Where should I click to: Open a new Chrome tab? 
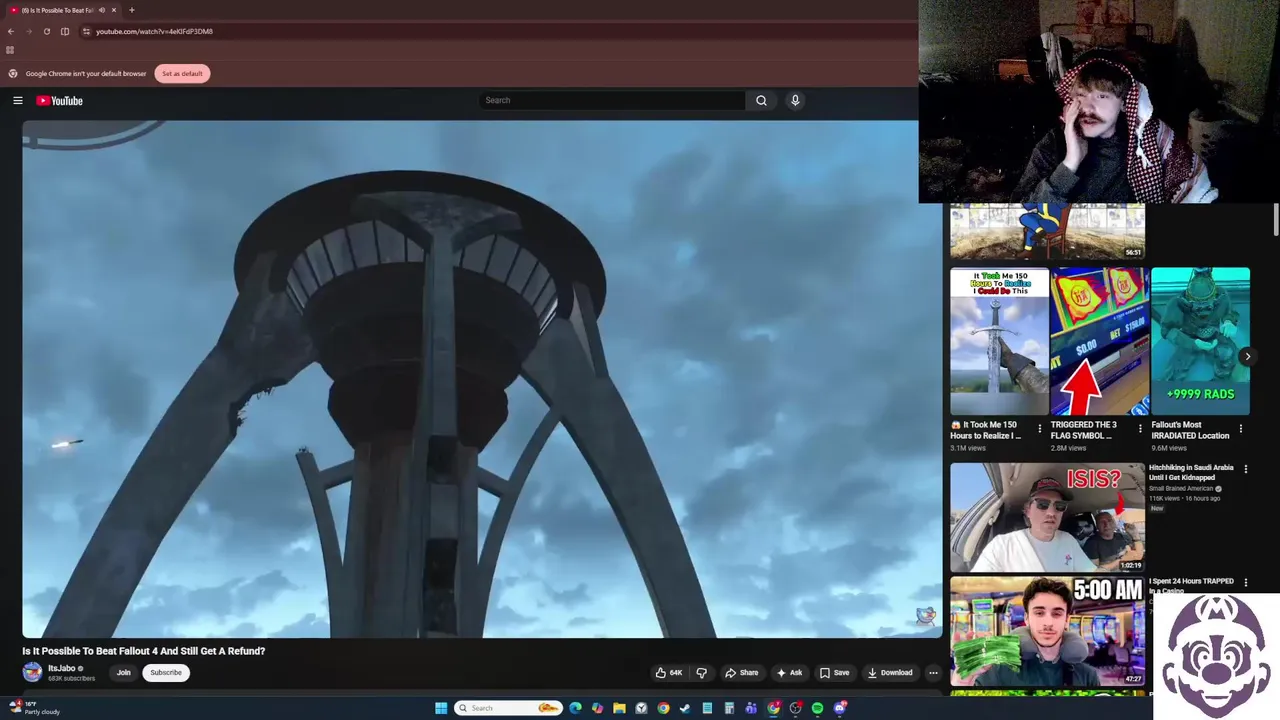point(132,10)
